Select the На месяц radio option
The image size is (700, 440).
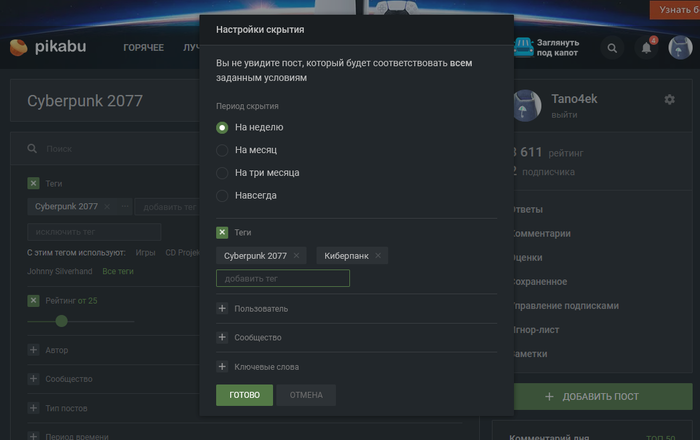[223, 150]
